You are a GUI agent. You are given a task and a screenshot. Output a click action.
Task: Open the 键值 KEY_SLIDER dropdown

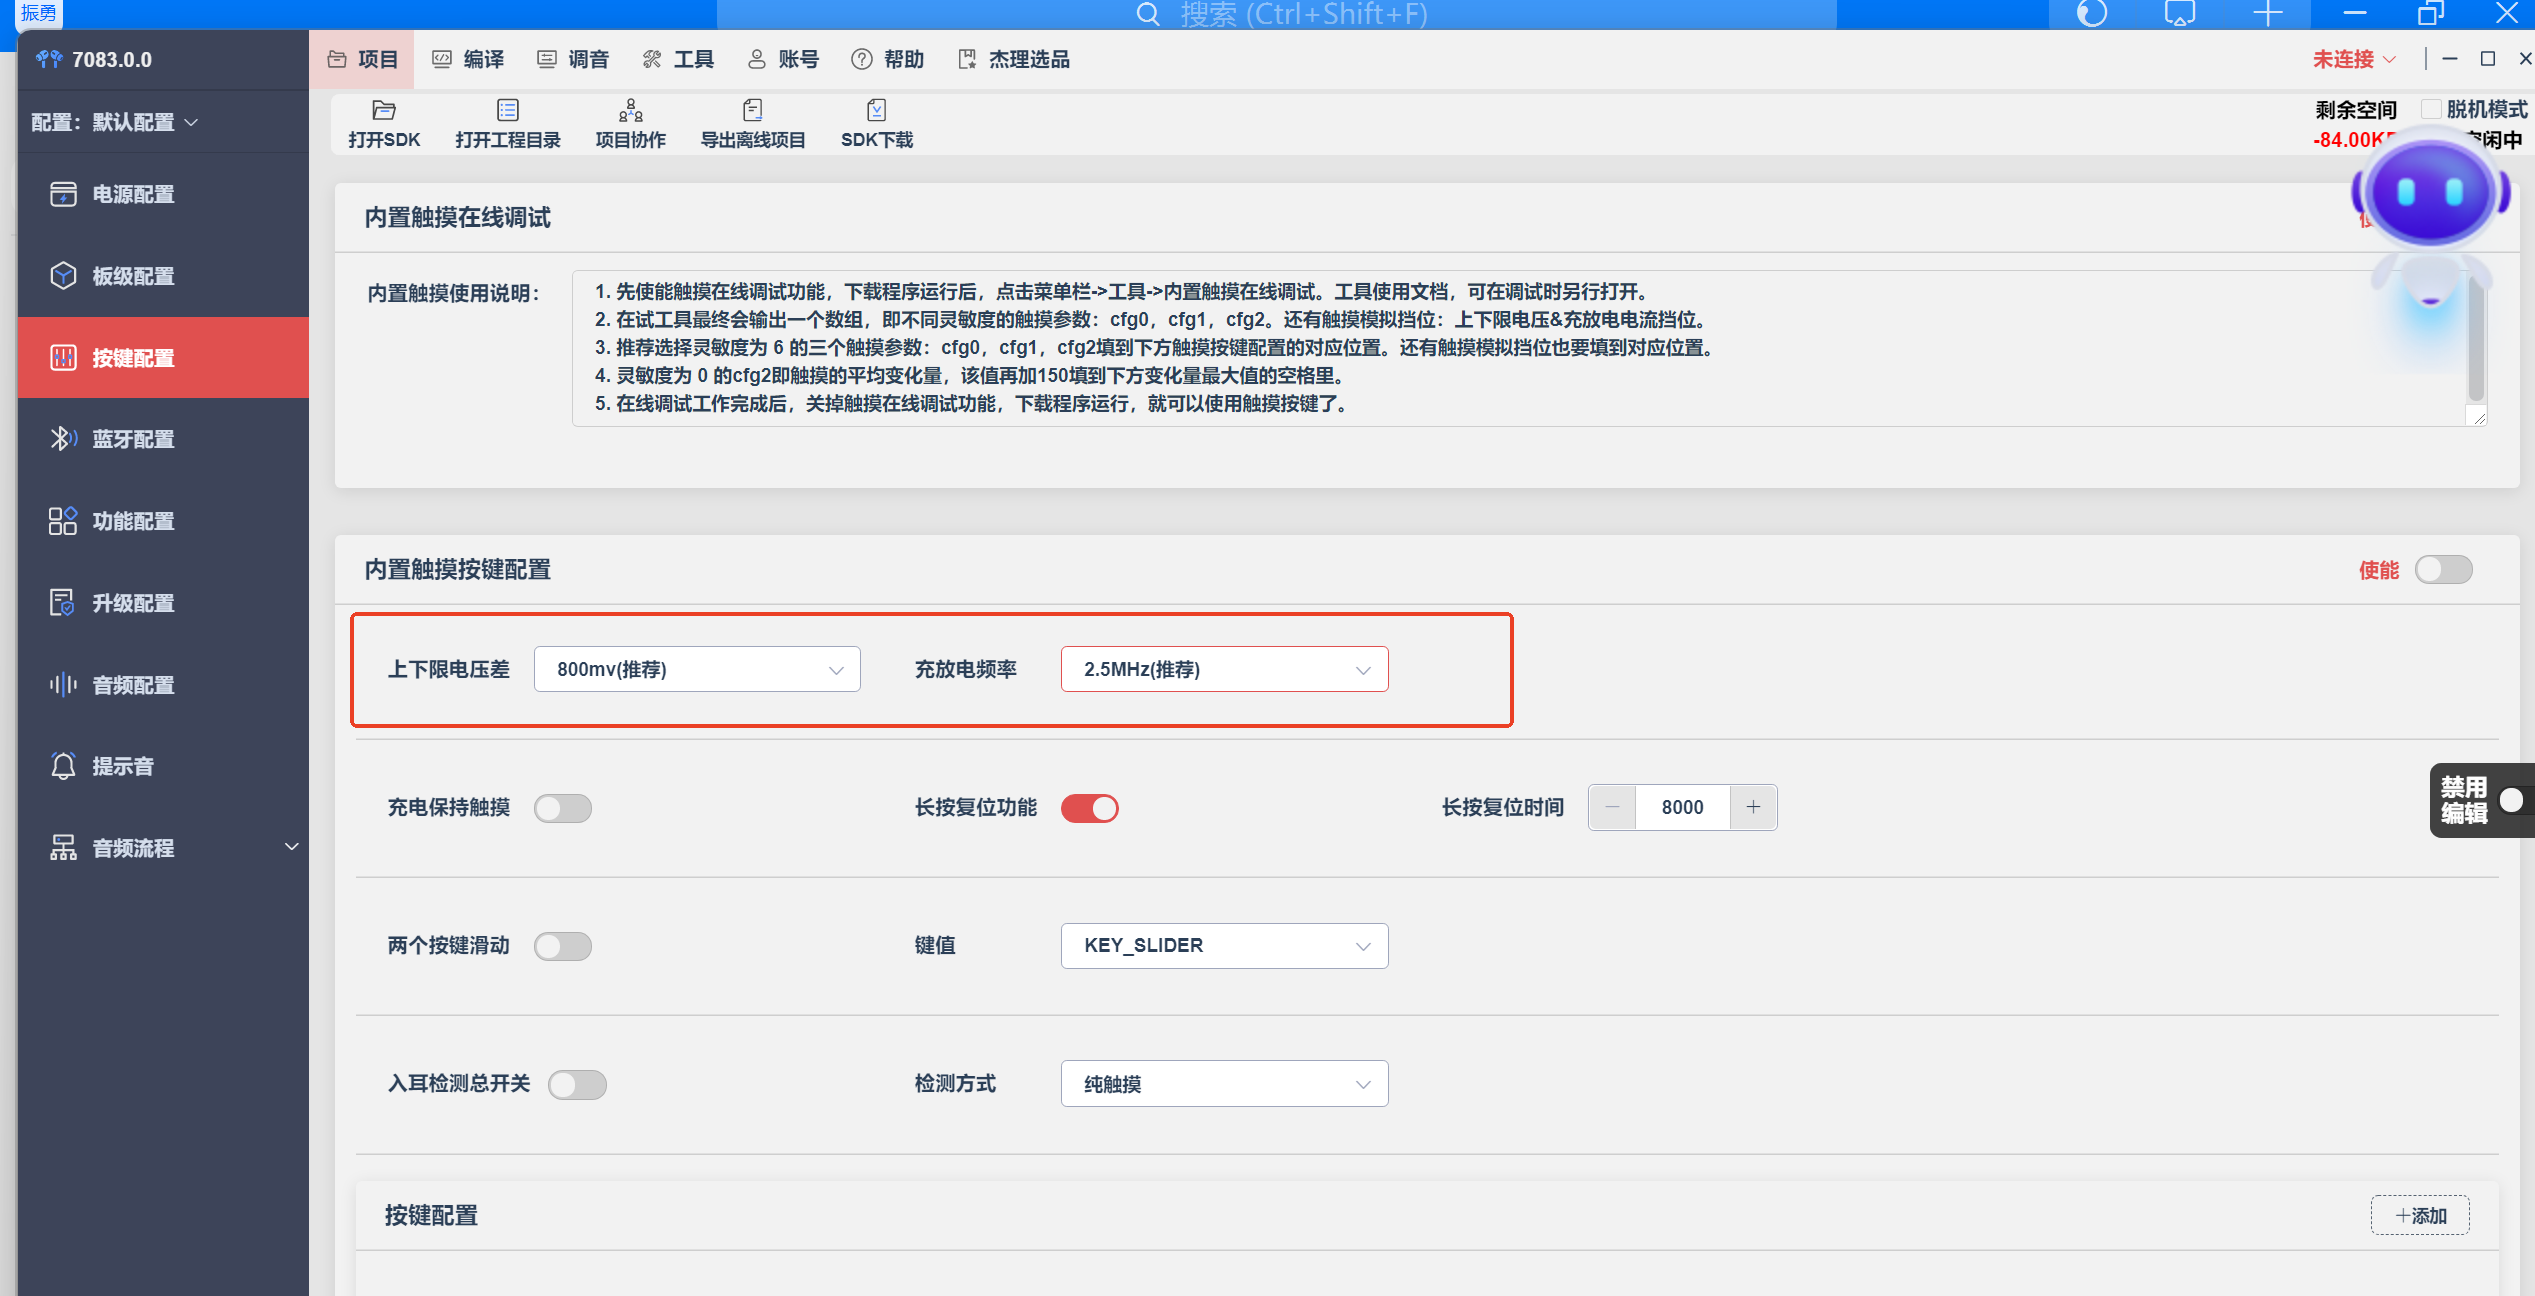1224,946
